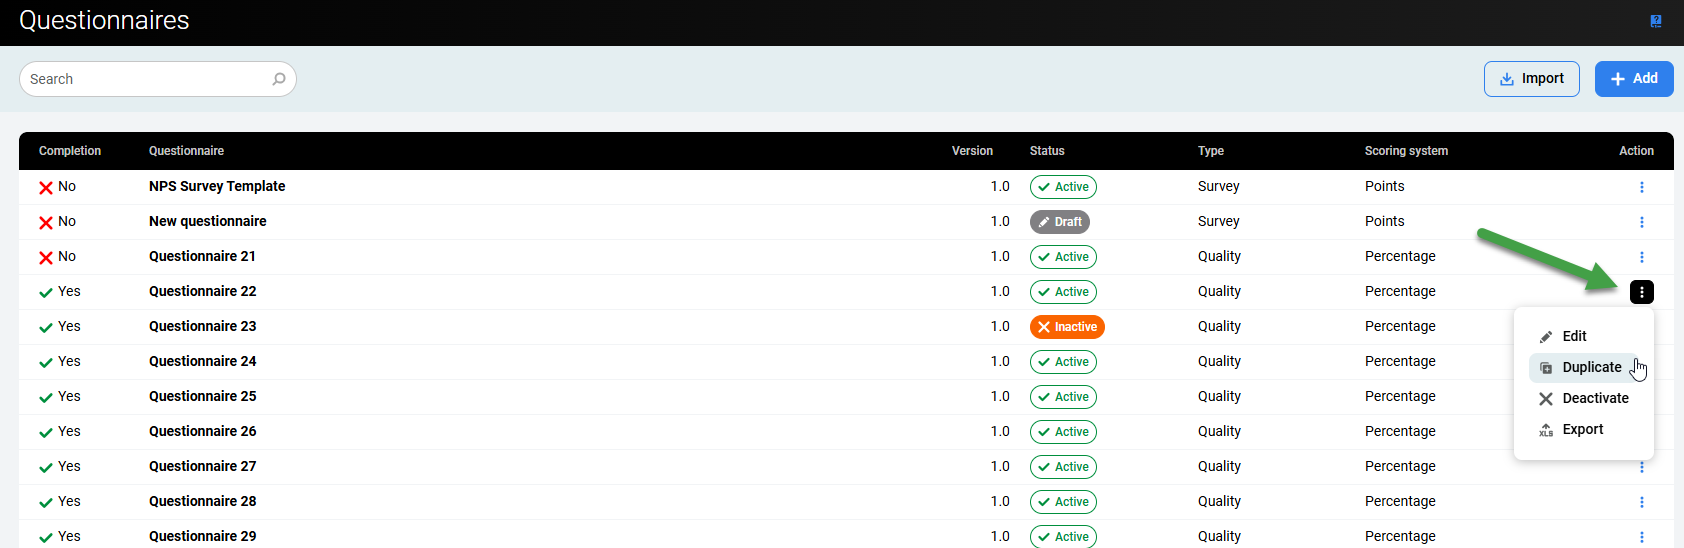Click the search magnifier icon
This screenshot has height=548, width=1684.
[x=279, y=79]
